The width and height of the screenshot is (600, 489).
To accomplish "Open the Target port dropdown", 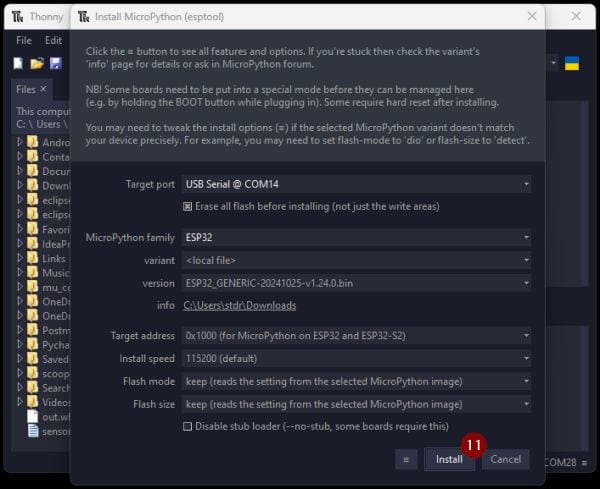I will (356, 184).
